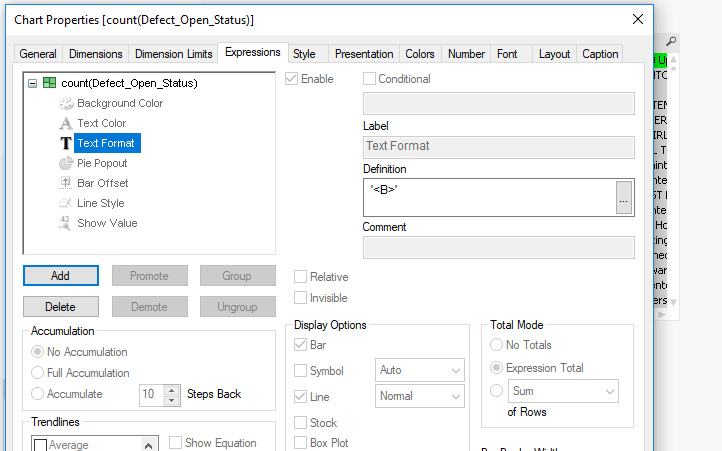Click the Background Color palette icon
The width and height of the screenshot is (722, 451).
pyautogui.click(x=66, y=103)
